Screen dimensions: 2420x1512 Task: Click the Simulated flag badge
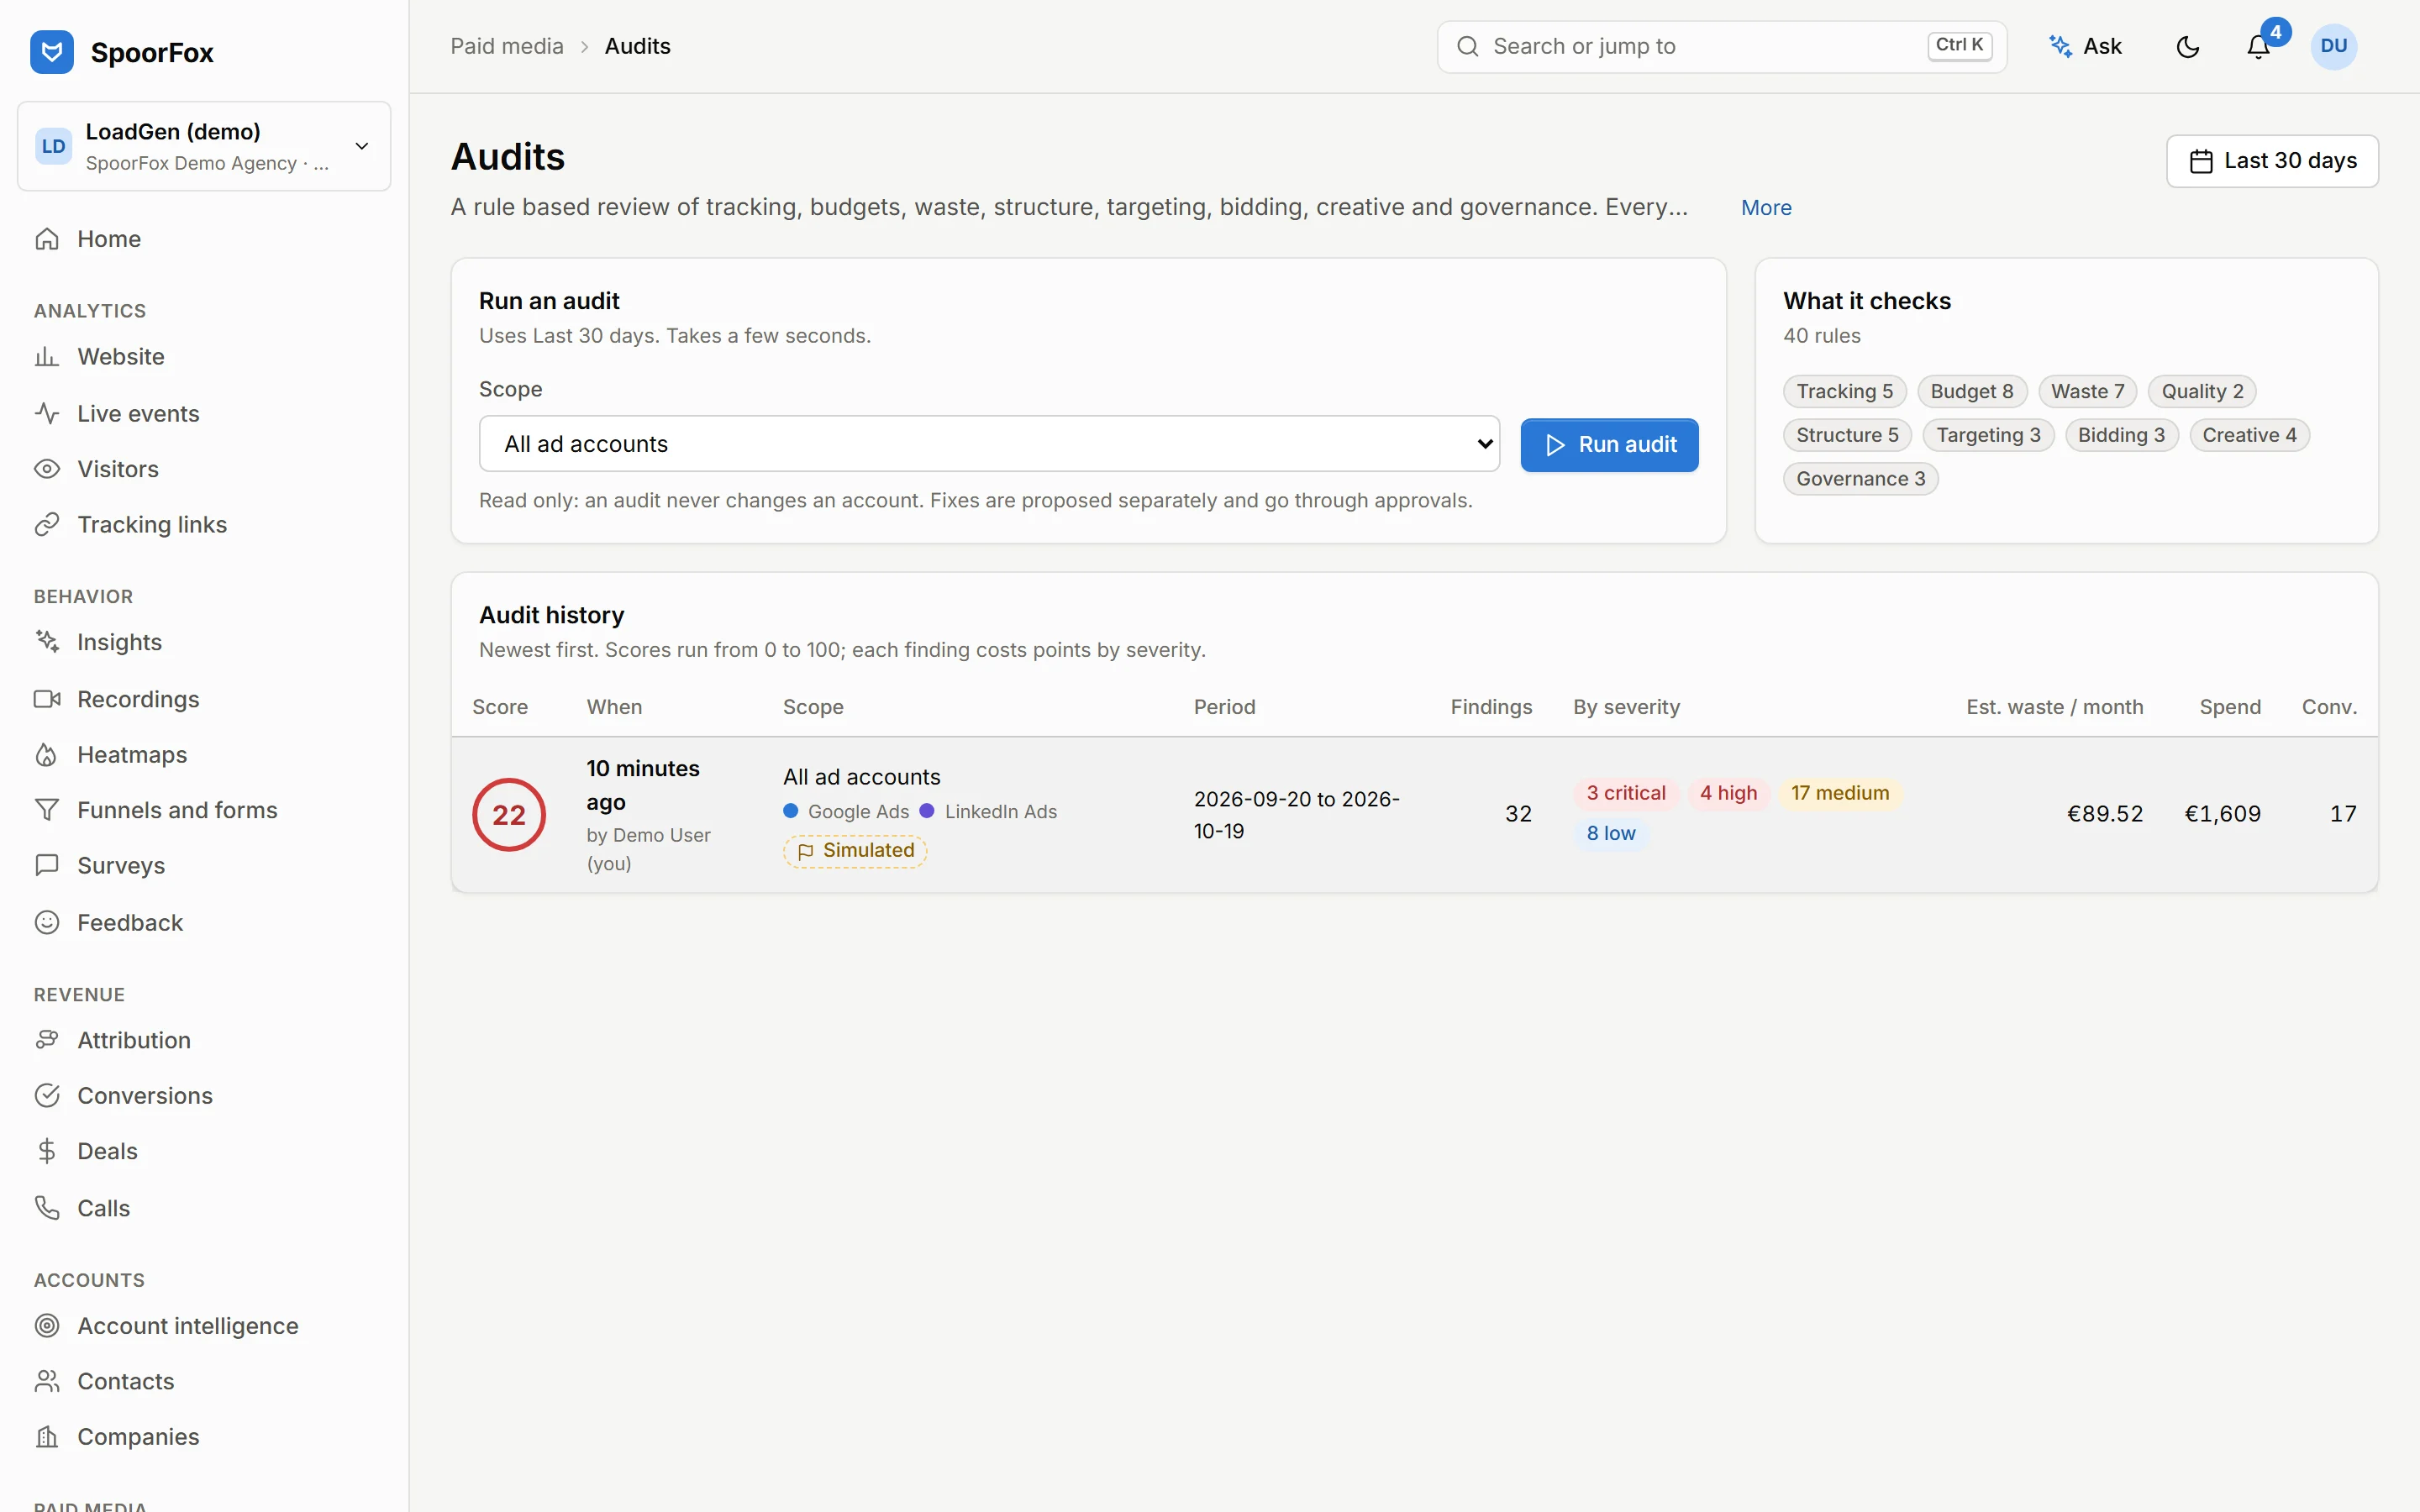click(x=855, y=851)
